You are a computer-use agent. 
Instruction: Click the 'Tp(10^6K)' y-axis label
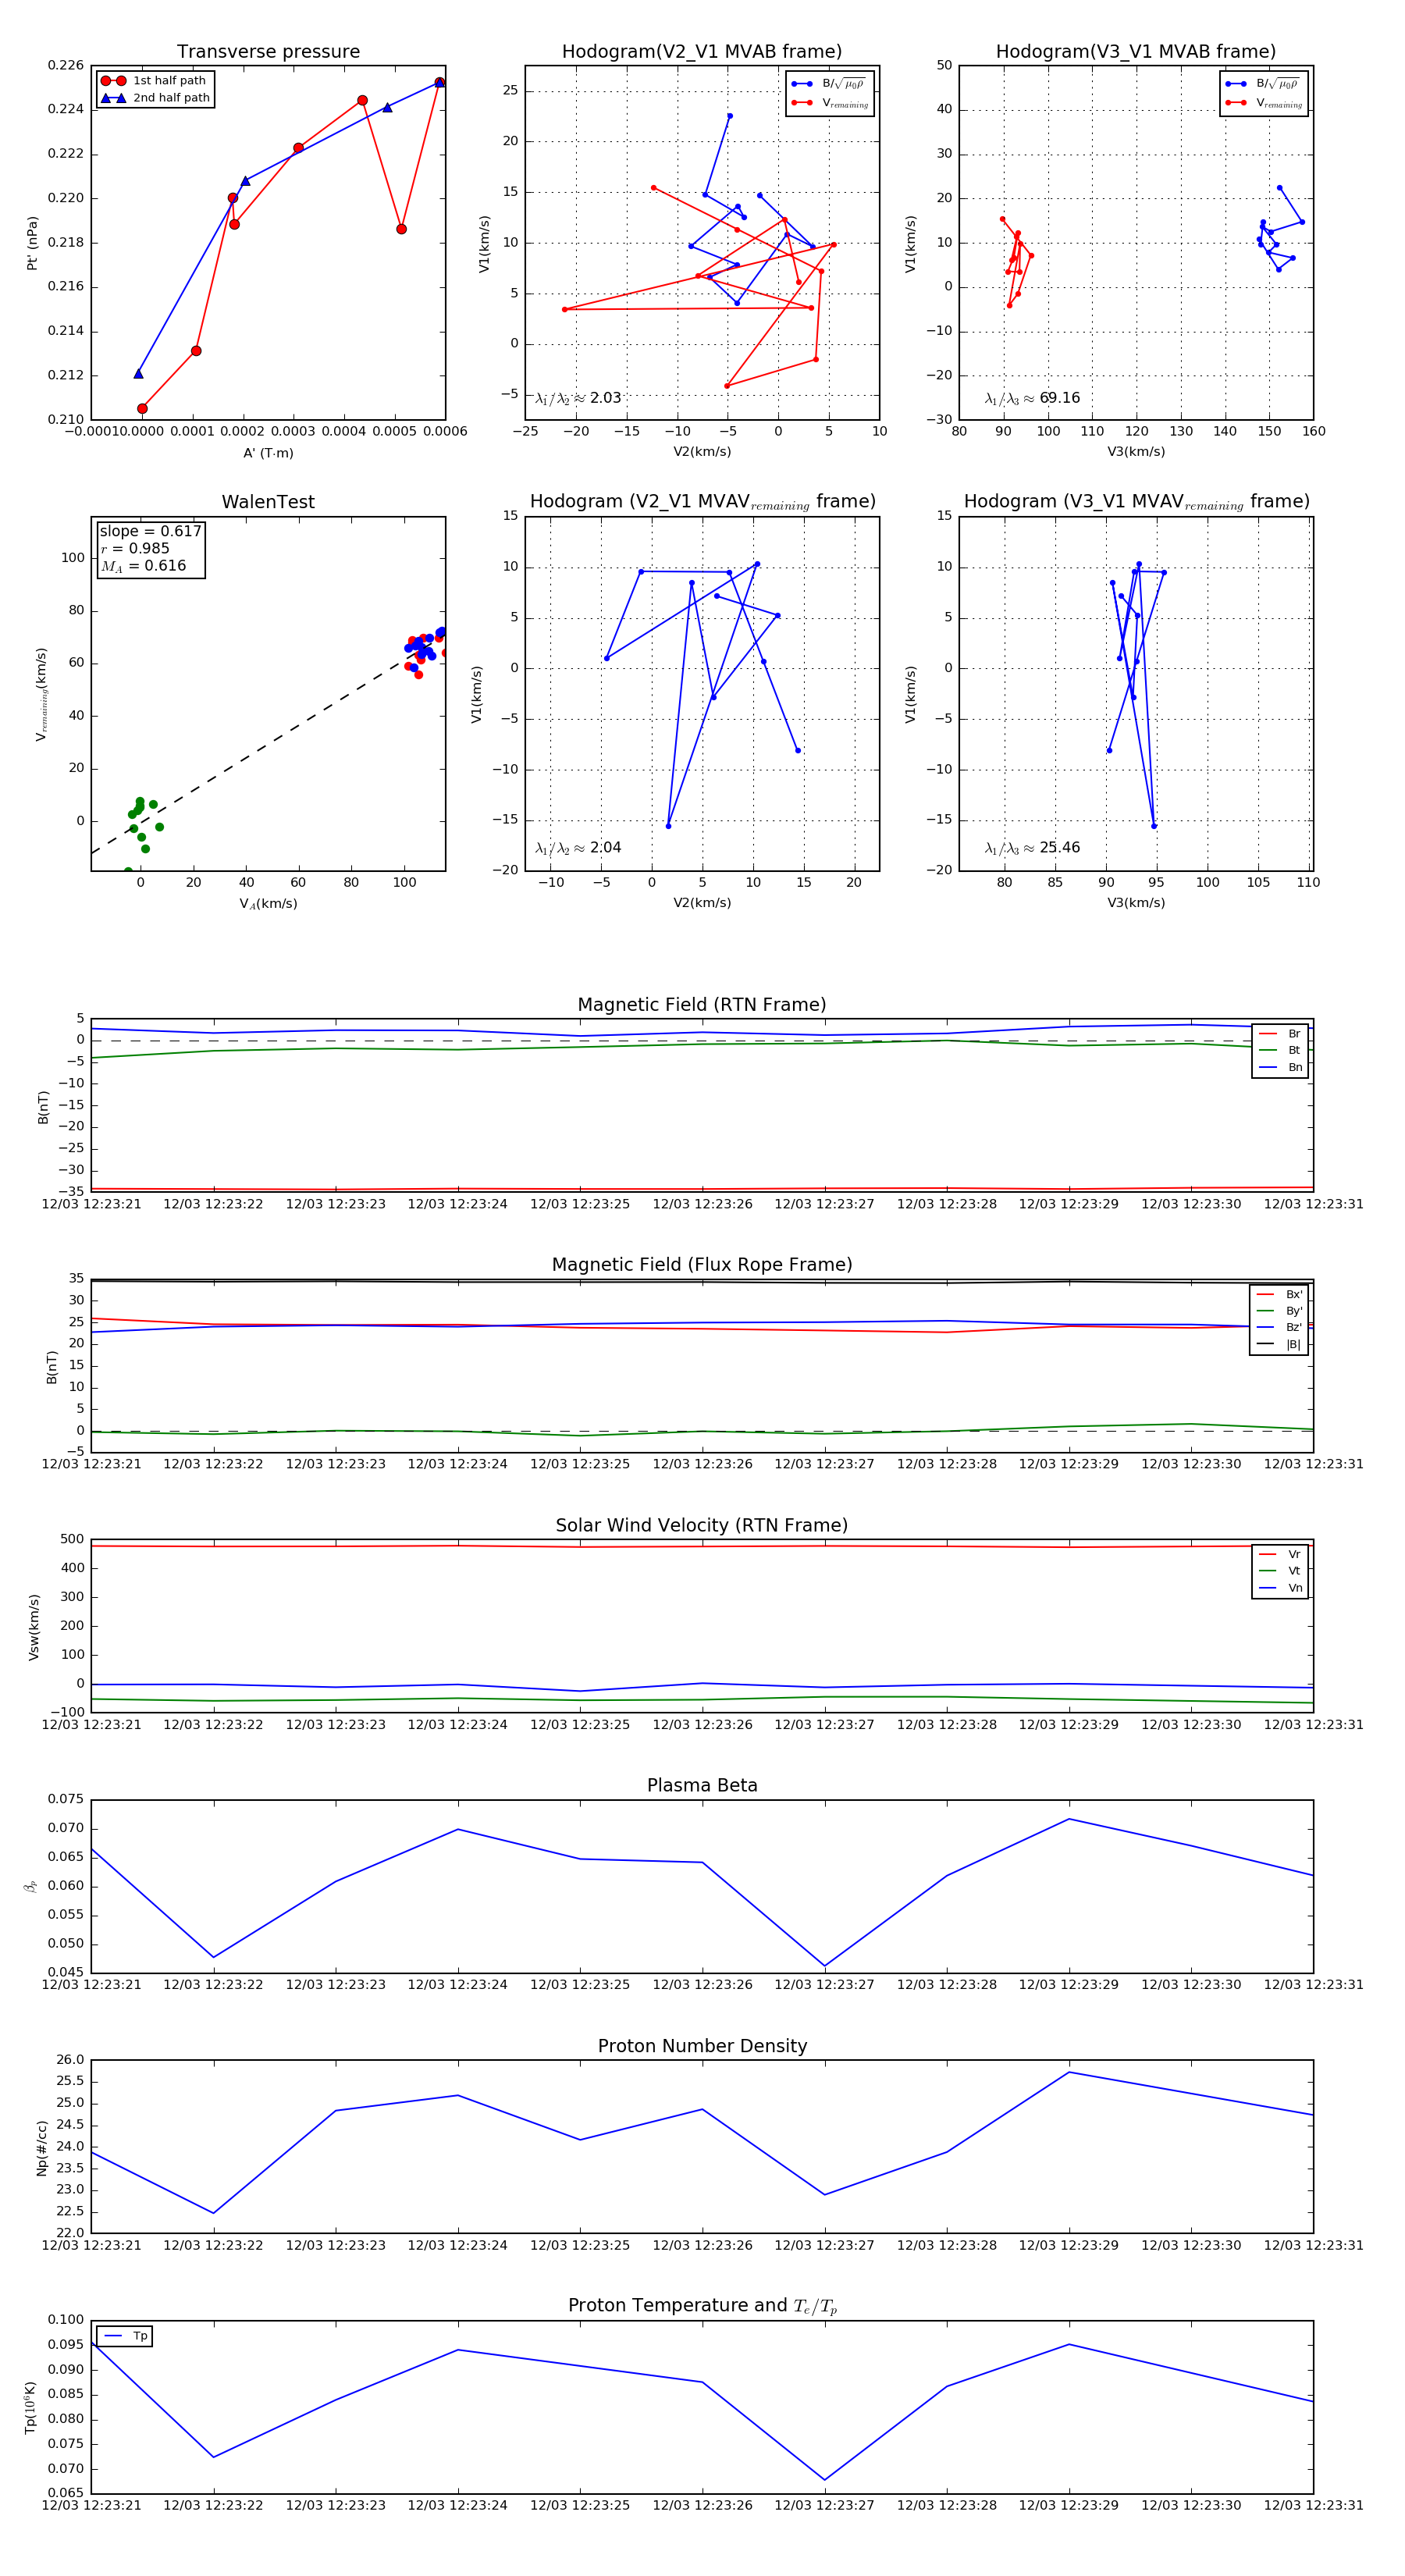click(31, 2407)
